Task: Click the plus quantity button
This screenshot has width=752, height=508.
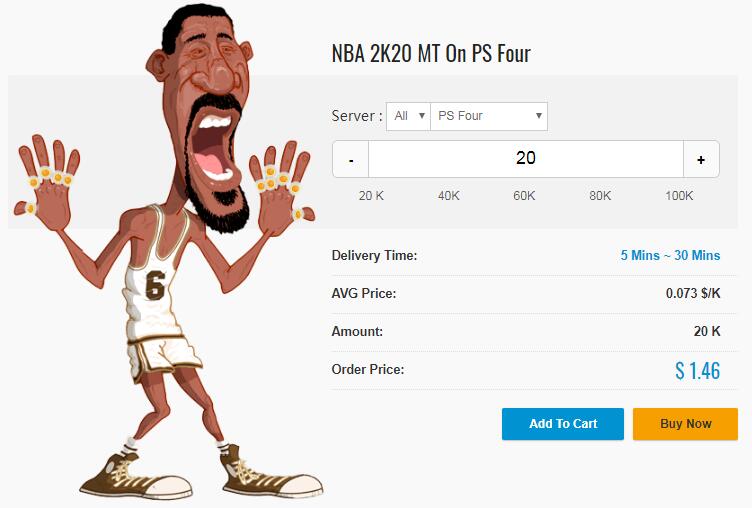Action: (701, 159)
